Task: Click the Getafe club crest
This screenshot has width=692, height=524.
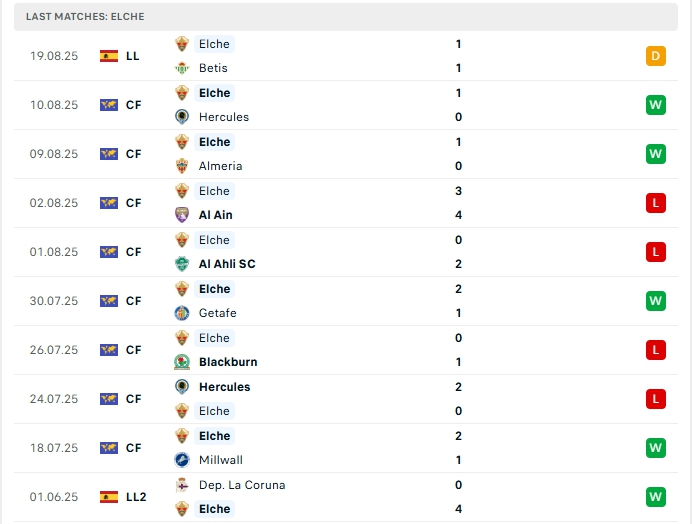Action: [x=182, y=313]
